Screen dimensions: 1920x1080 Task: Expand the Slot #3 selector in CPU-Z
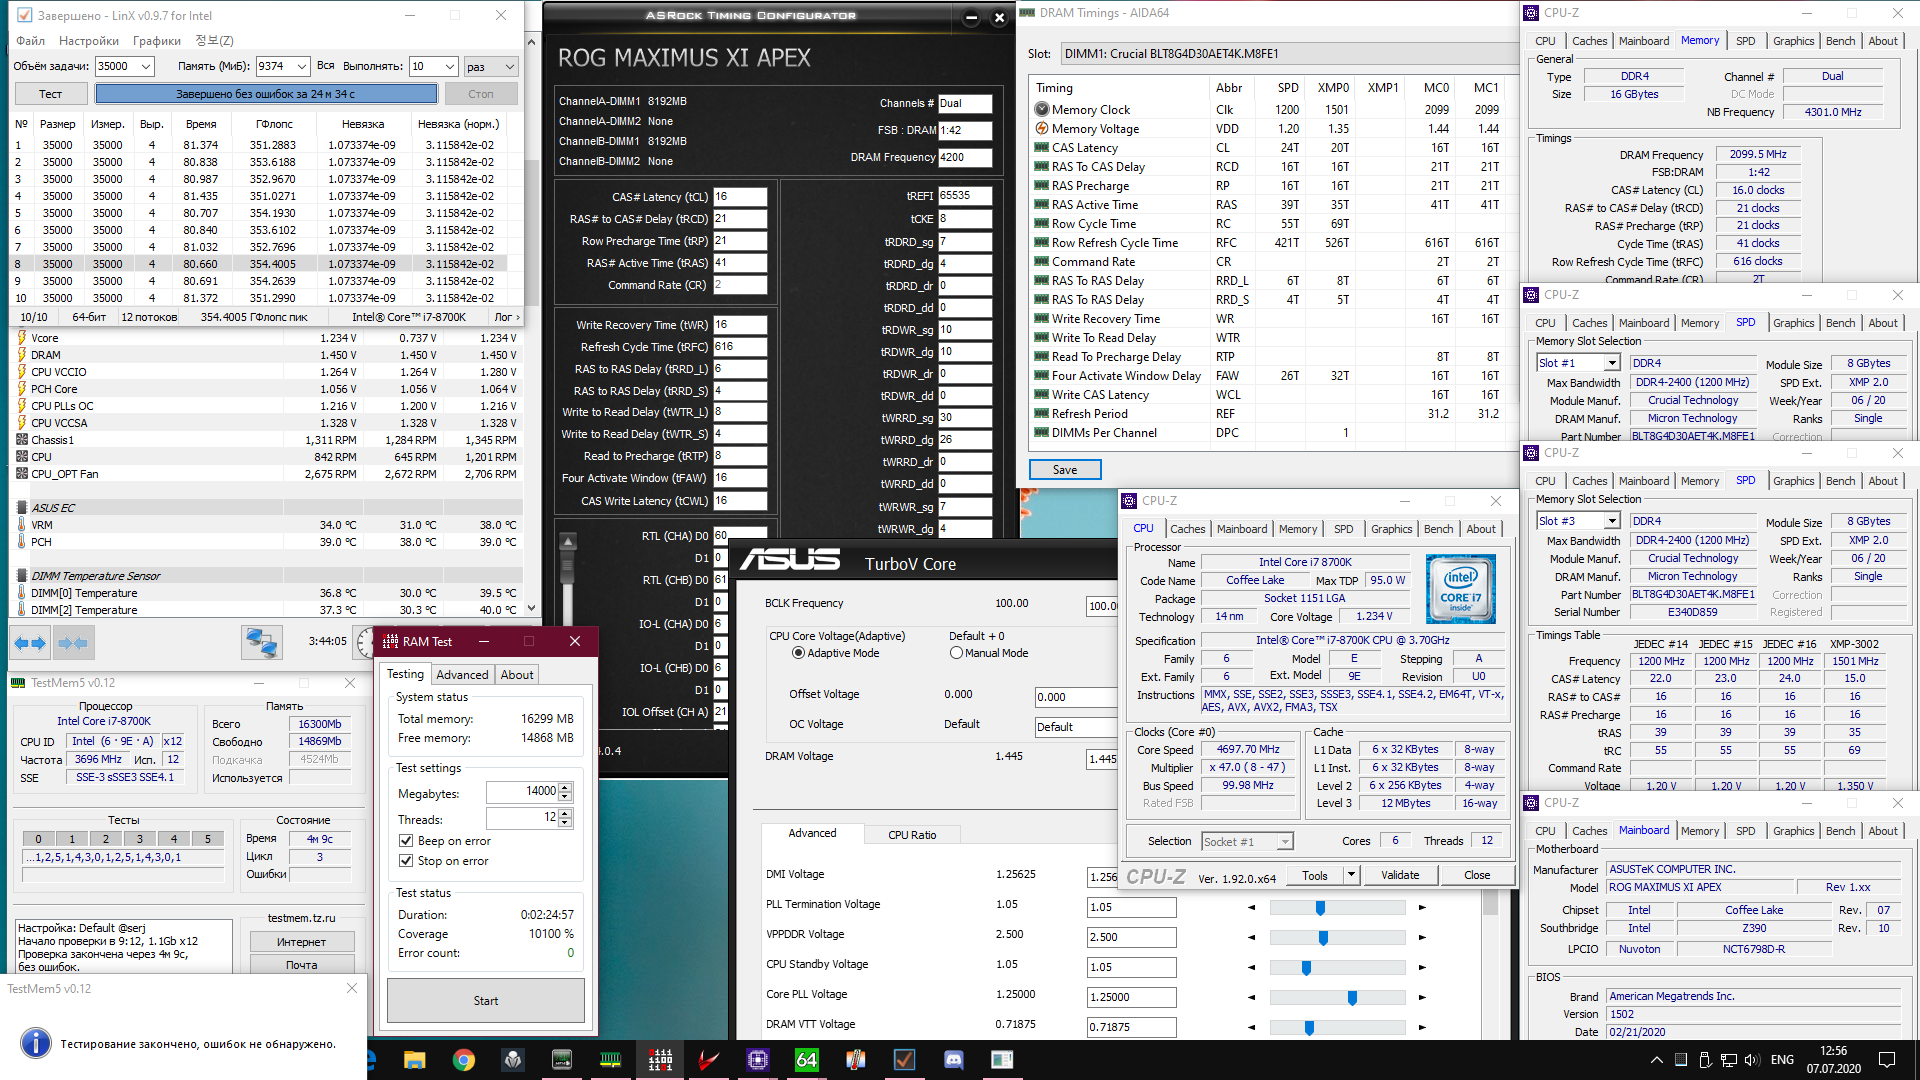(x=1612, y=521)
